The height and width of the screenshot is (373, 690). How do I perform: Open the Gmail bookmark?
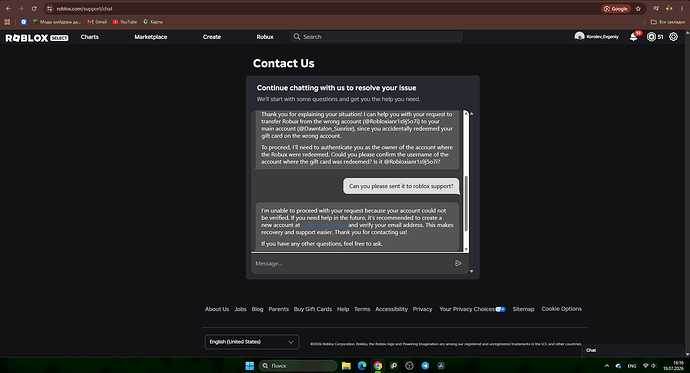tap(97, 22)
